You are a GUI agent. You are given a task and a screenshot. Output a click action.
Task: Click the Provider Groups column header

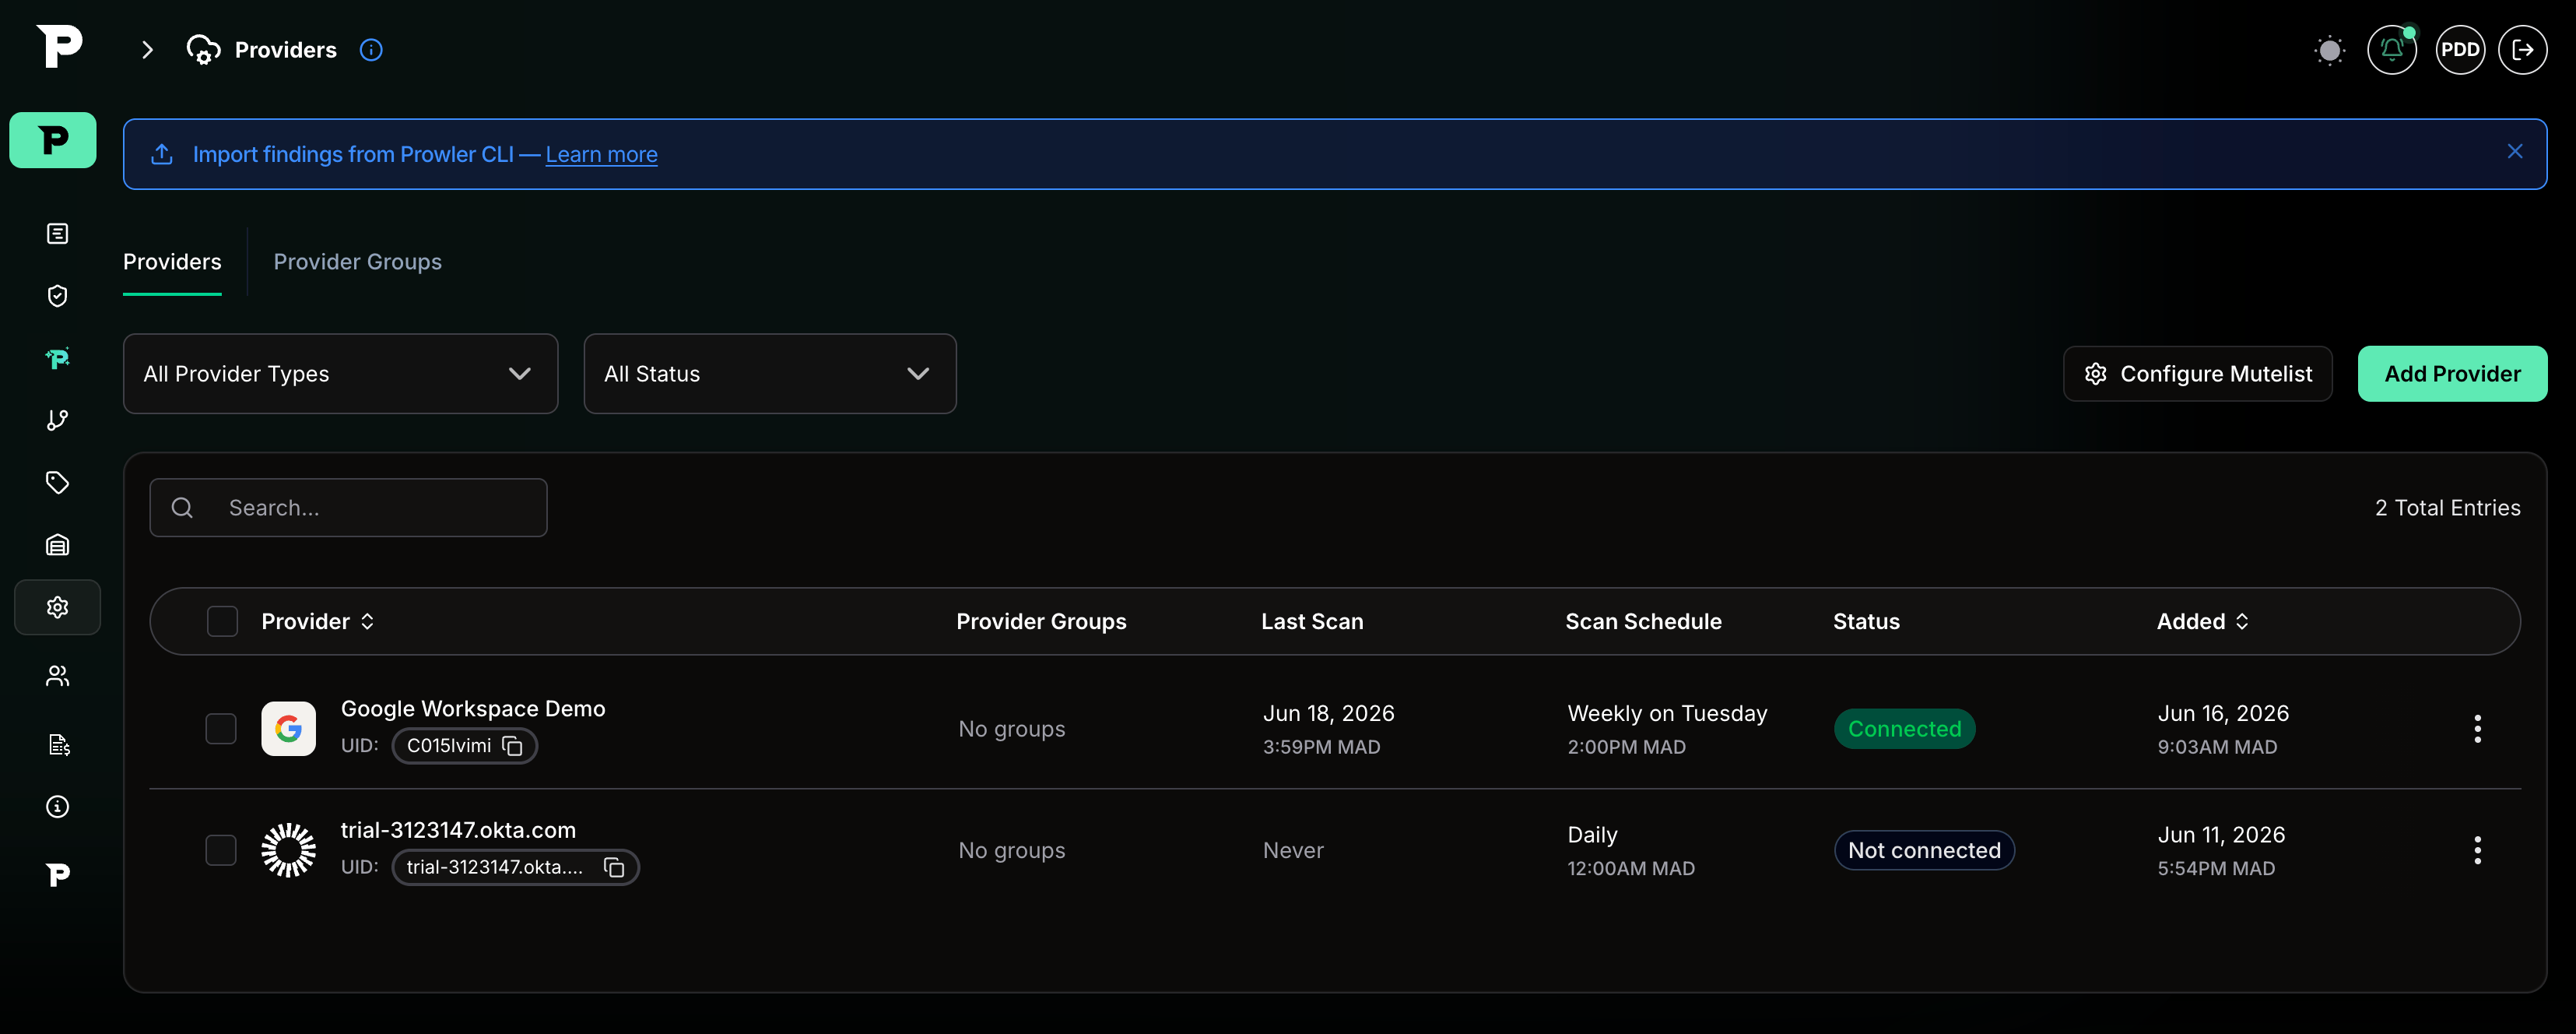coord(1041,621)
